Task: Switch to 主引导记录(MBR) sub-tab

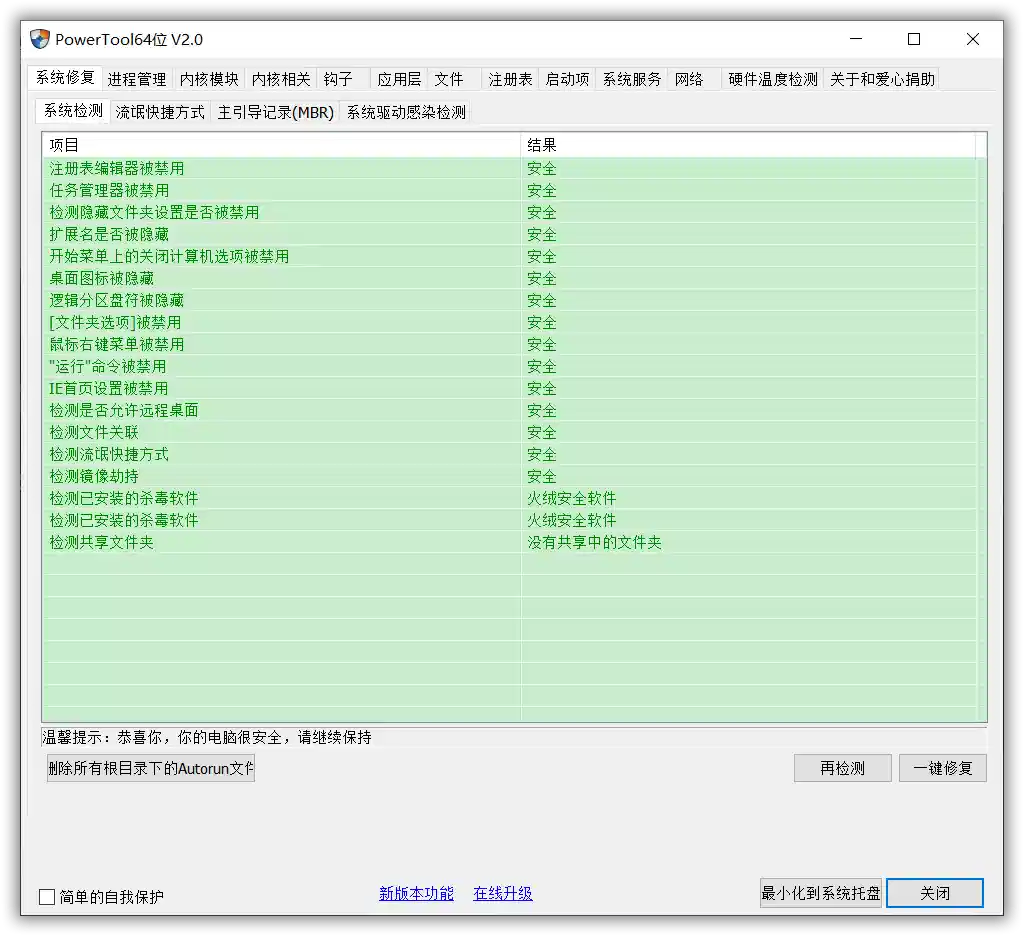Action: pos(275,112)
